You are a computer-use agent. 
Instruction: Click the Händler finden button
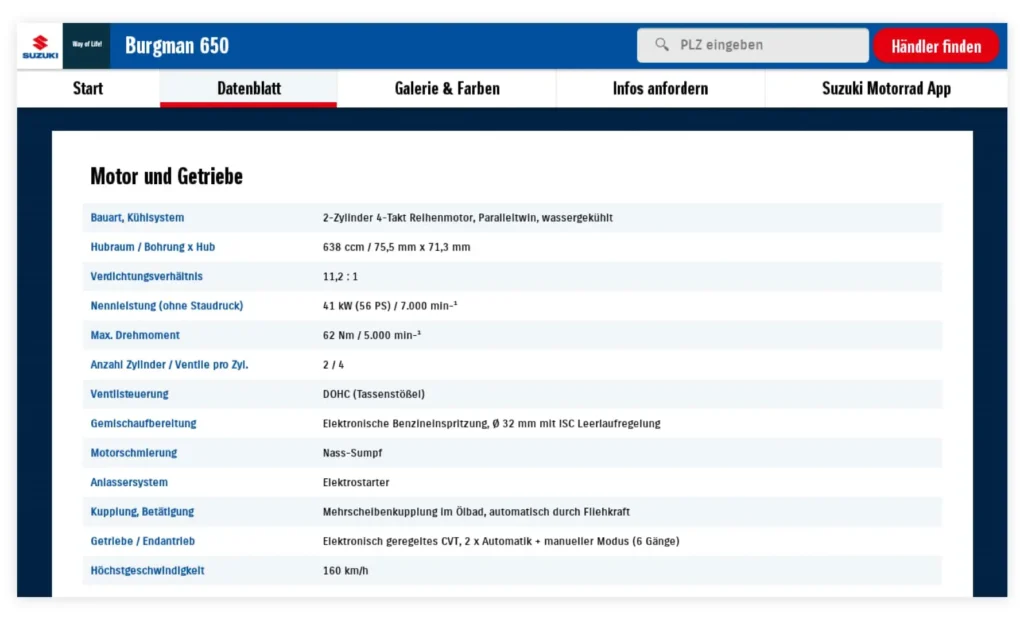tap(936, 46)
